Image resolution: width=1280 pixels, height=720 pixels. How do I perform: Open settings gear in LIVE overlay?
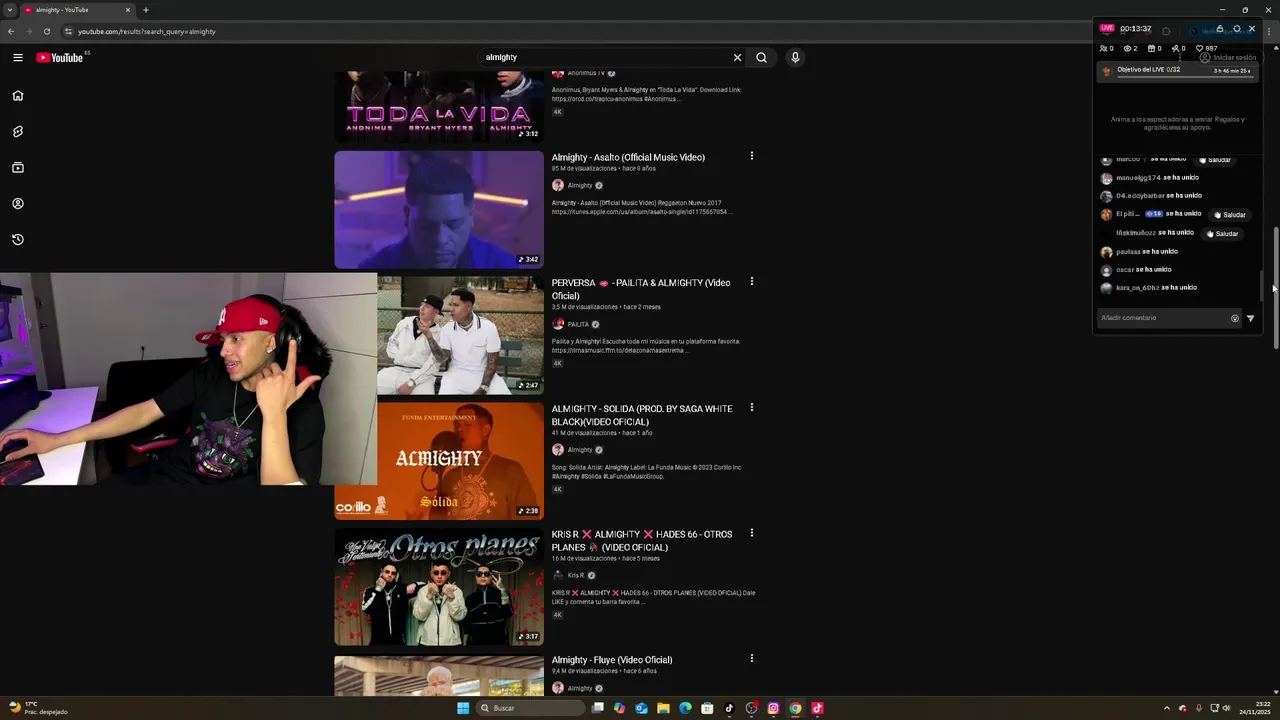tap(1236, 29)
